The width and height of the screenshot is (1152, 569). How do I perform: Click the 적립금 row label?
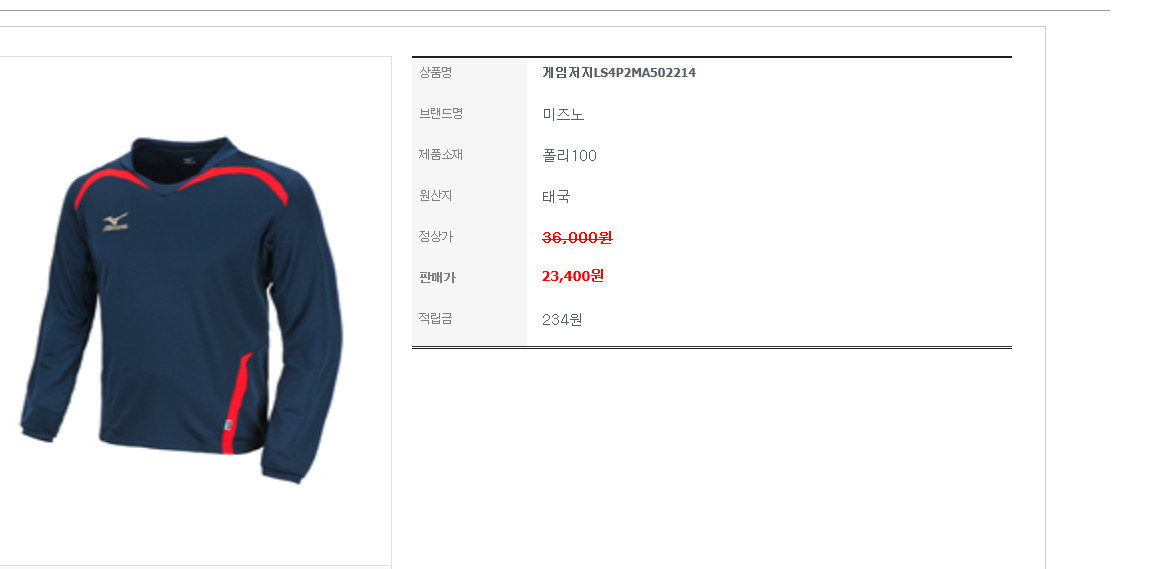[x=435, y=318]
